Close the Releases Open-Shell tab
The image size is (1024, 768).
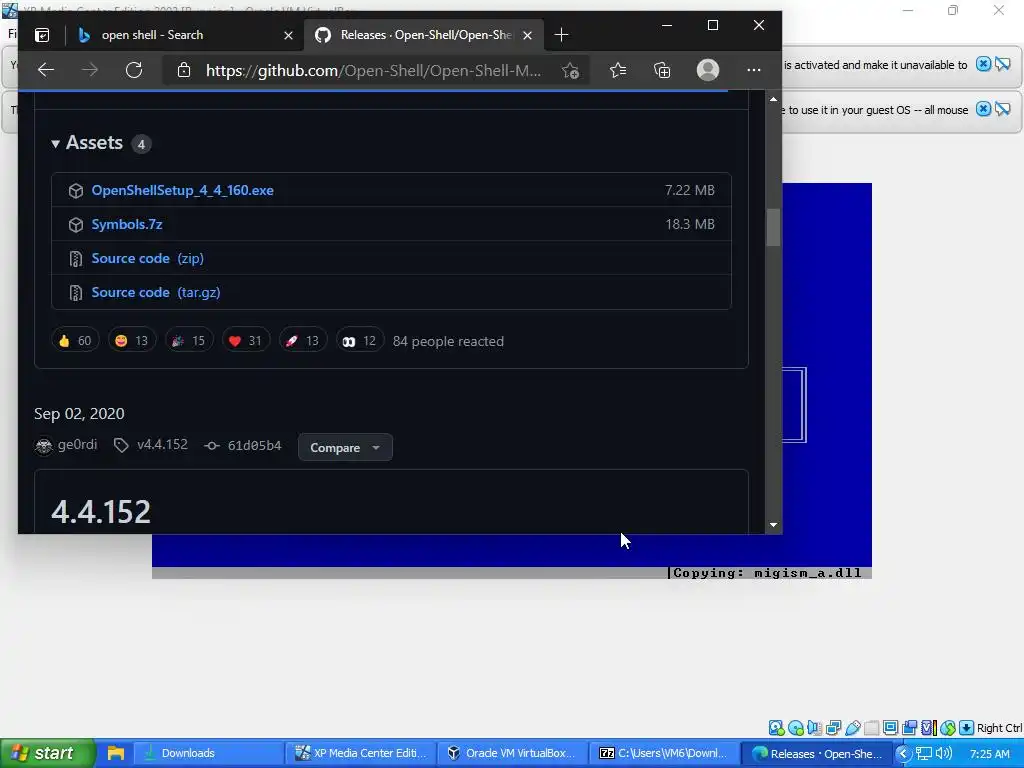(528, 35)
